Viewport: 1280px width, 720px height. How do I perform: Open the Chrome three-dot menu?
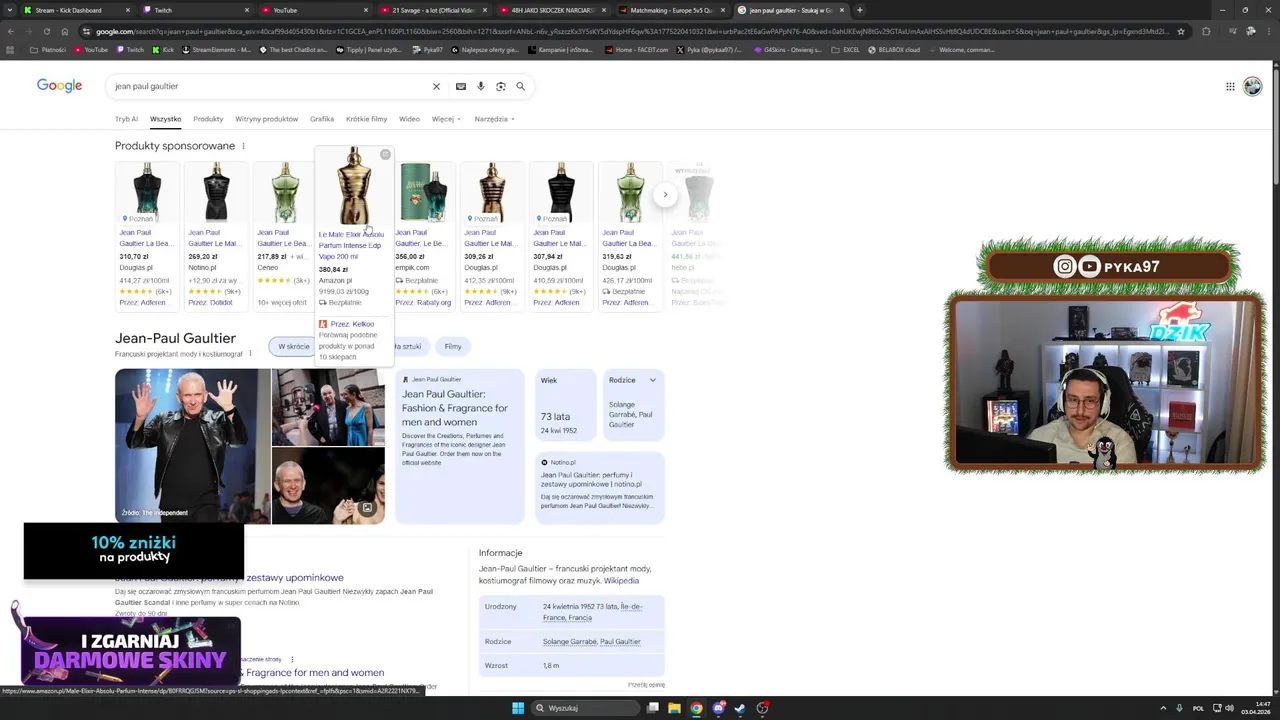tap(1269, 31)
